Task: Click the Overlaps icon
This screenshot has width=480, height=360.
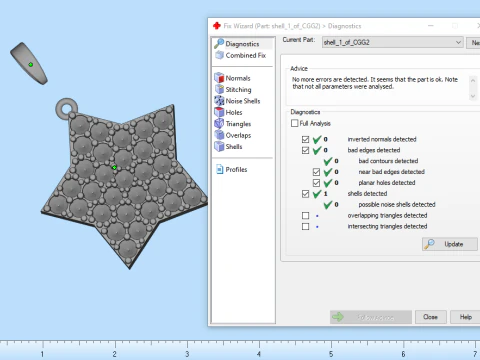Action: tap(219, 135)
